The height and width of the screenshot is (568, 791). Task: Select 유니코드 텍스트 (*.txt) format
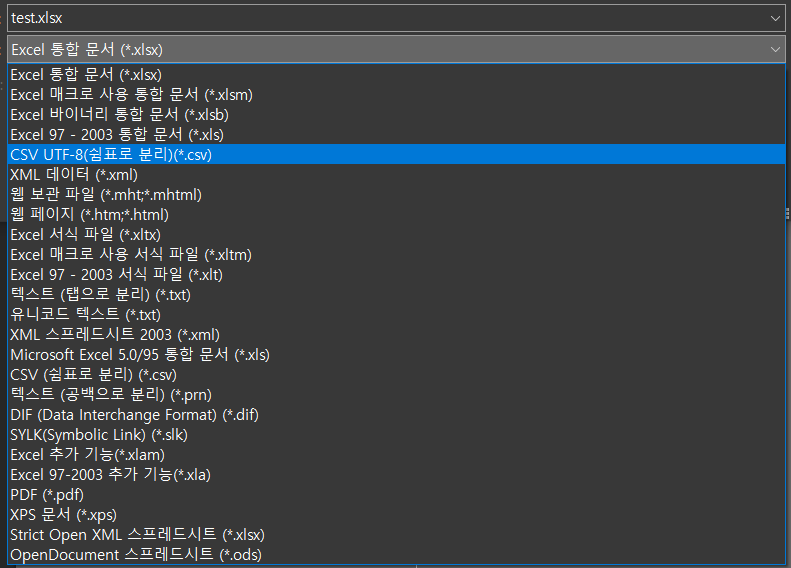(397, 315)
